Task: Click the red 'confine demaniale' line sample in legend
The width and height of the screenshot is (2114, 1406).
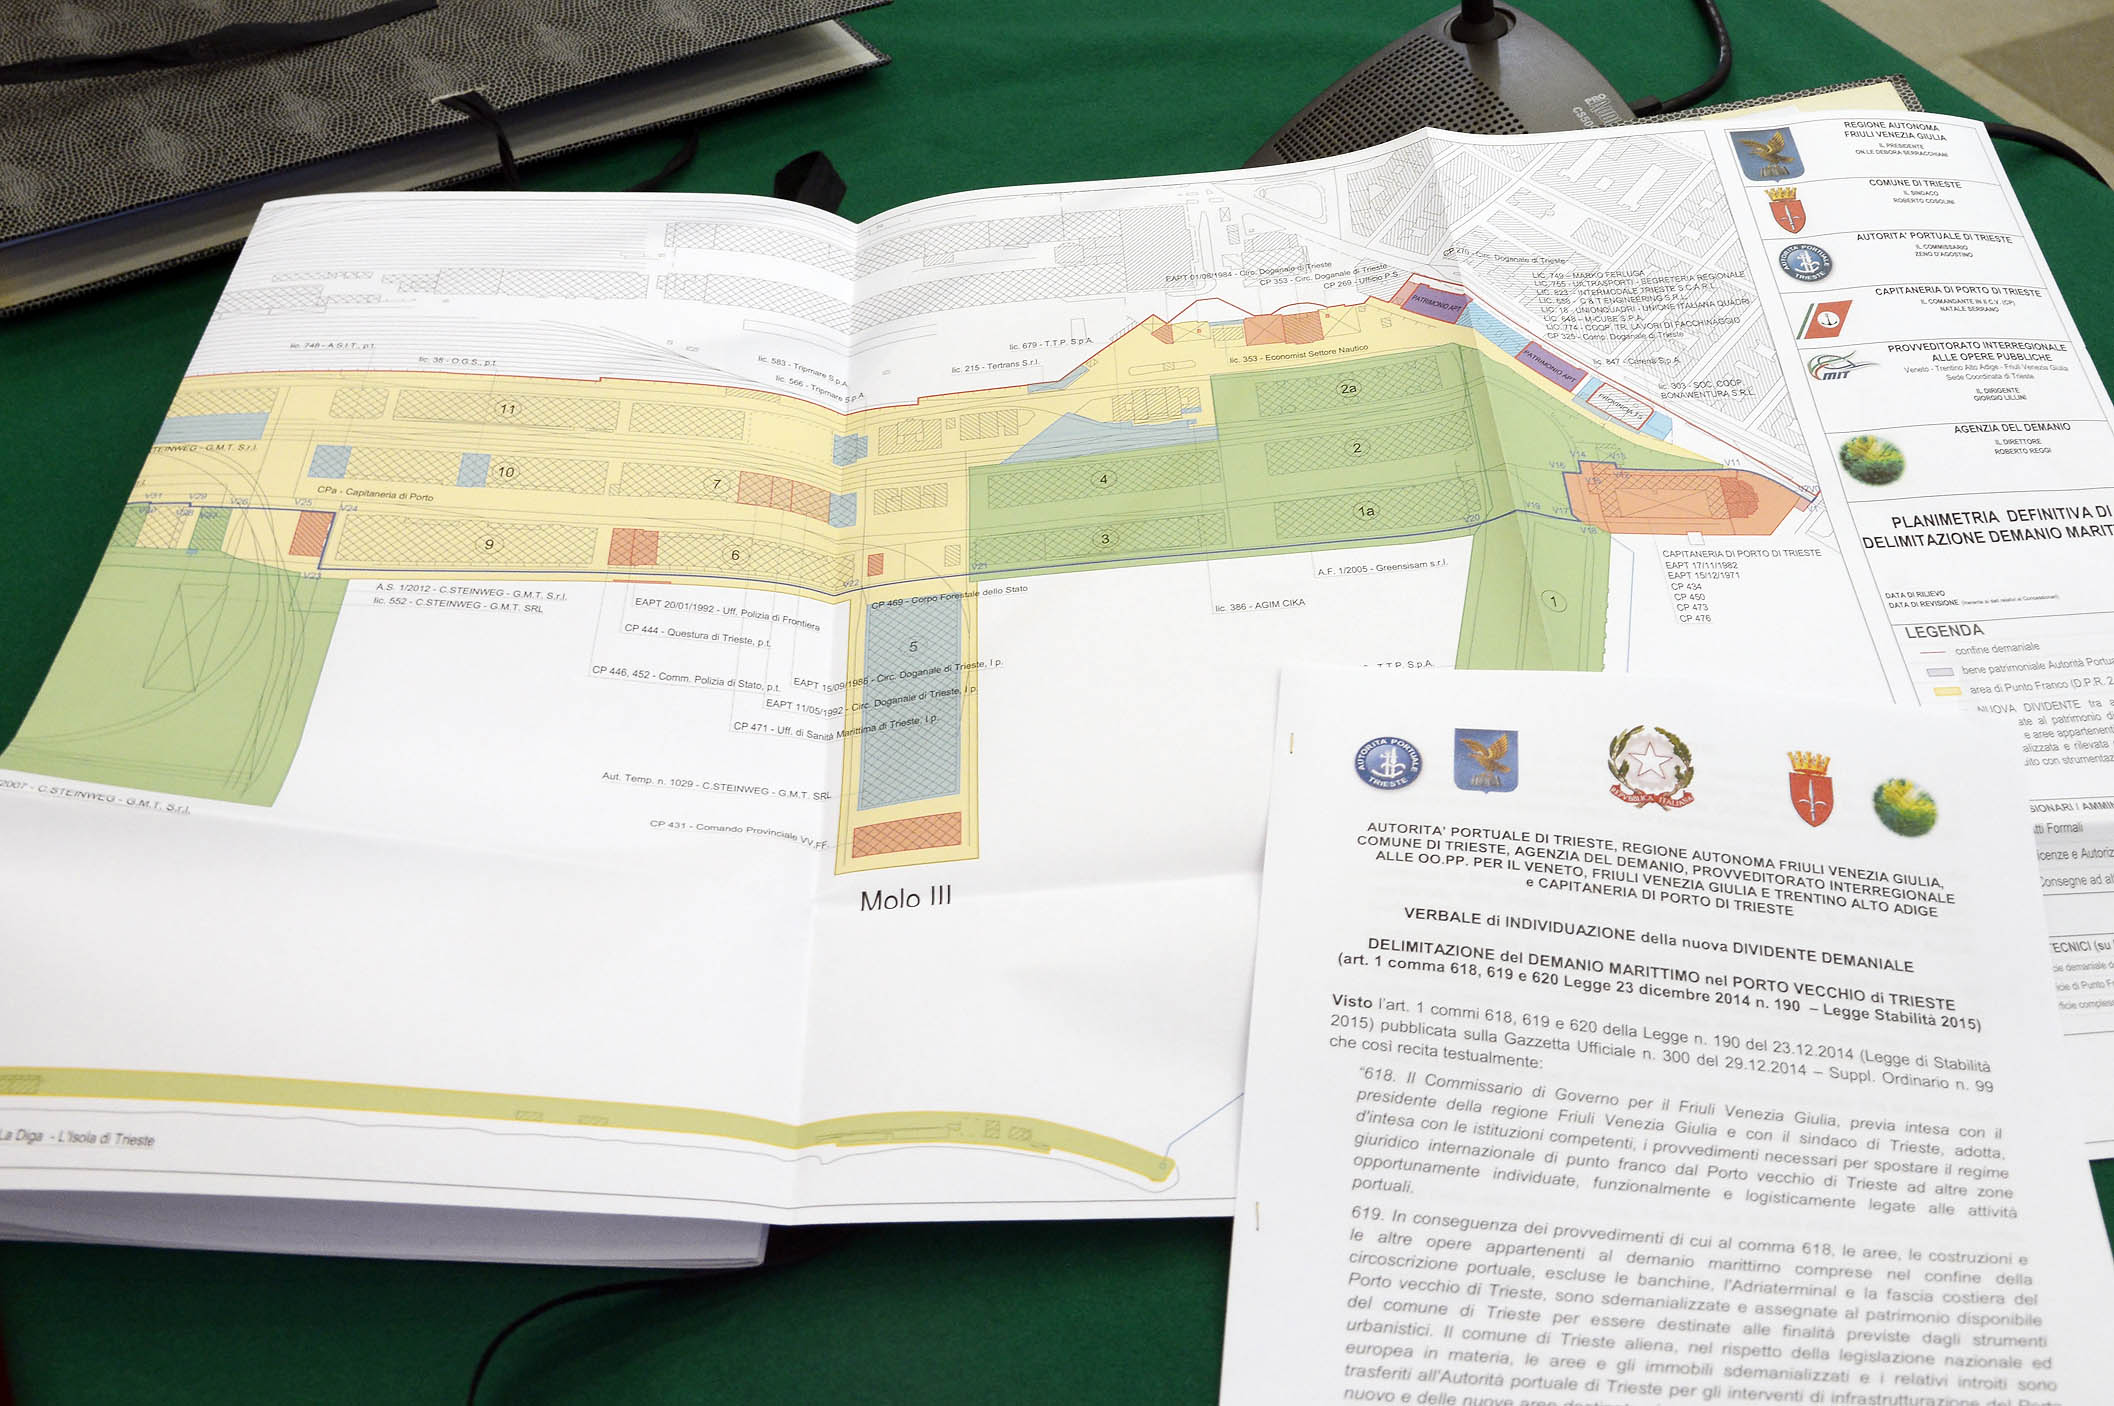Action: 1931,651
